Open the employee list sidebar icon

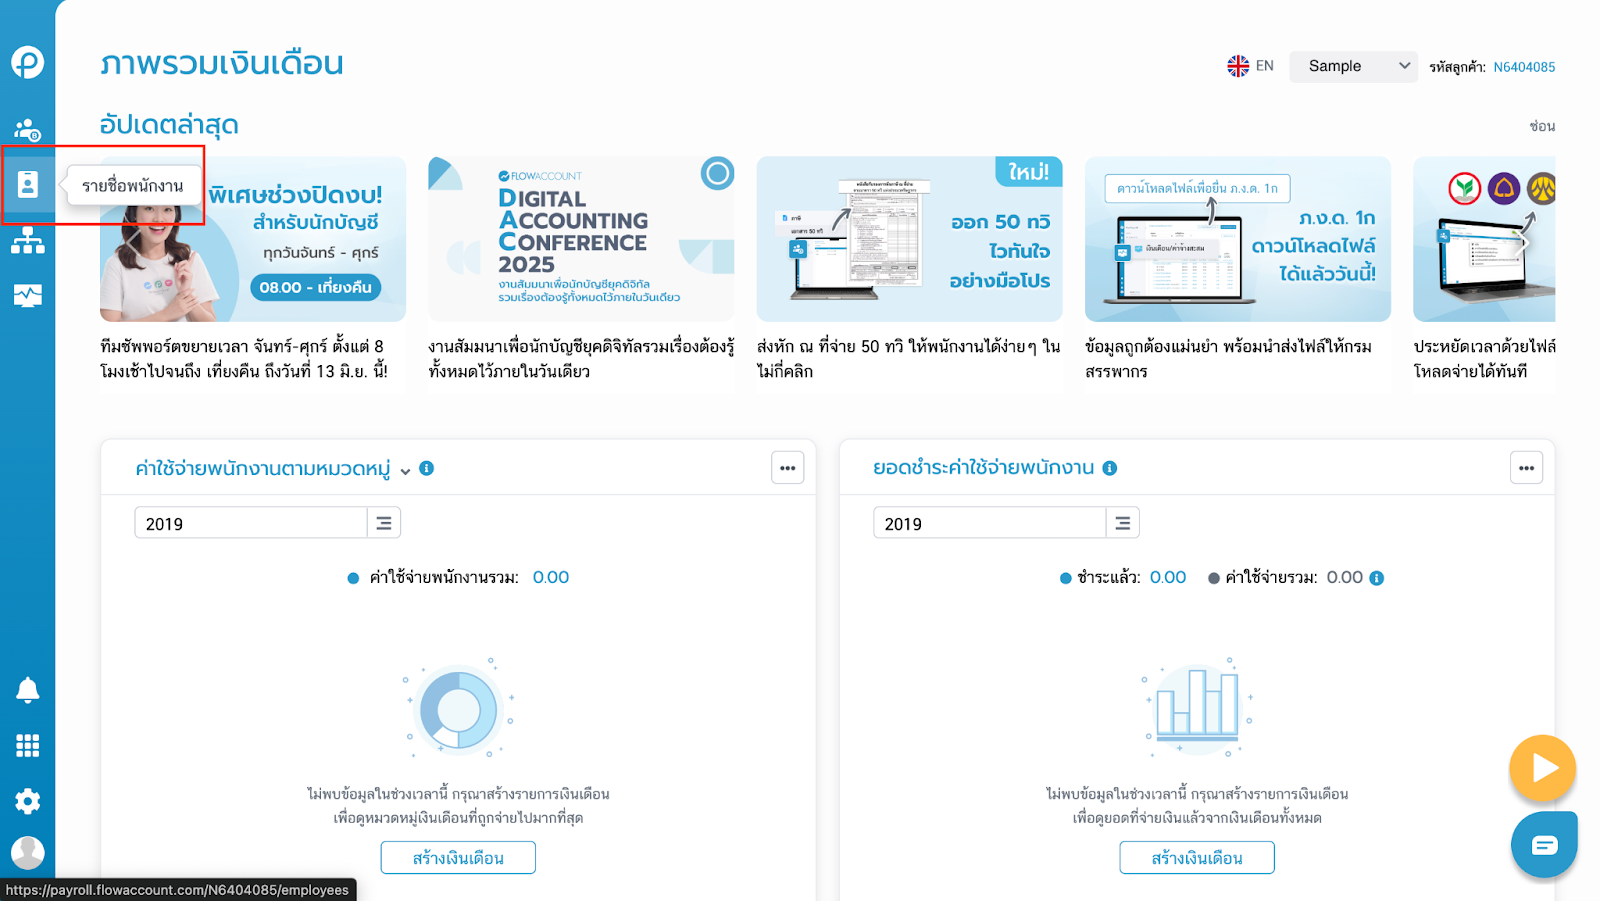[x=27, y=185]
